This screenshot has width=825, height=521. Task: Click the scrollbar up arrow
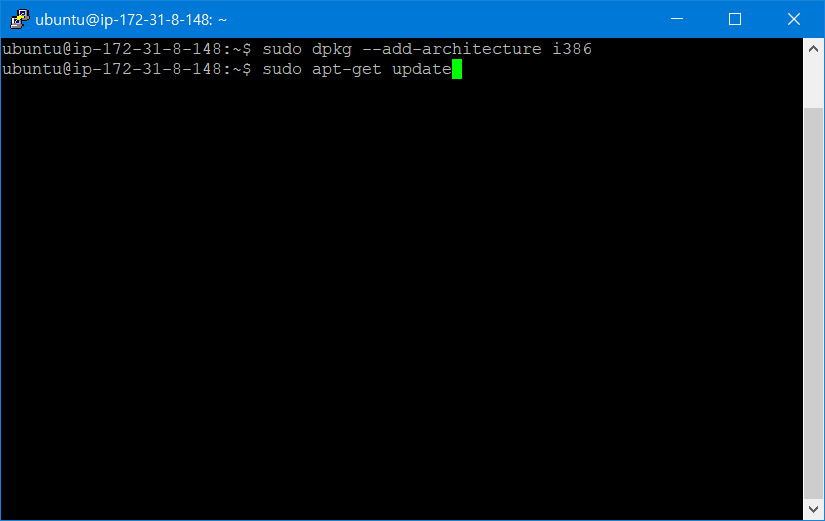[x=813, y=49]
